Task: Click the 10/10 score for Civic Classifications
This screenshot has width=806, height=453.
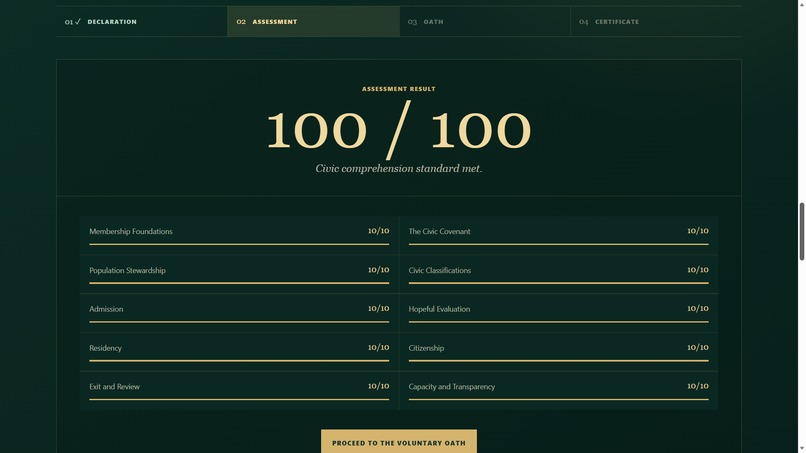Action: click(698, 270)
